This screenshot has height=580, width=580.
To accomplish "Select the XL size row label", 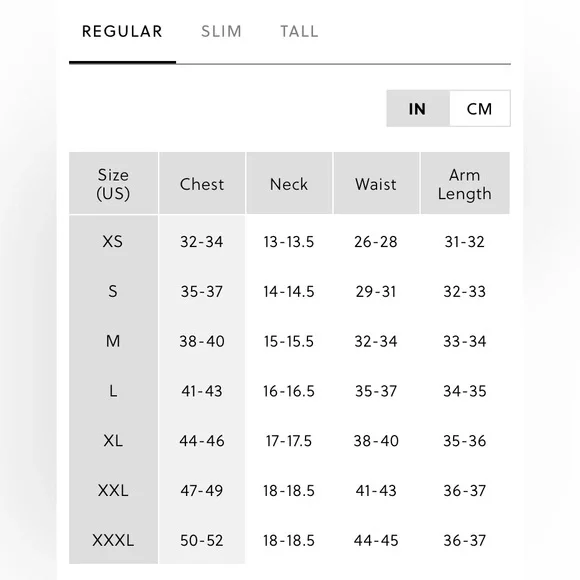I will [113, 441].
